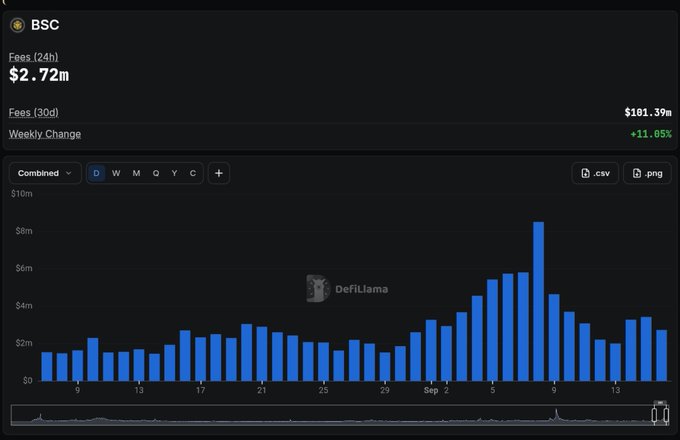This screenshot has width=680, height=440.
Task: Click the +11.05% weekly change value
Action: pos(651,134)
